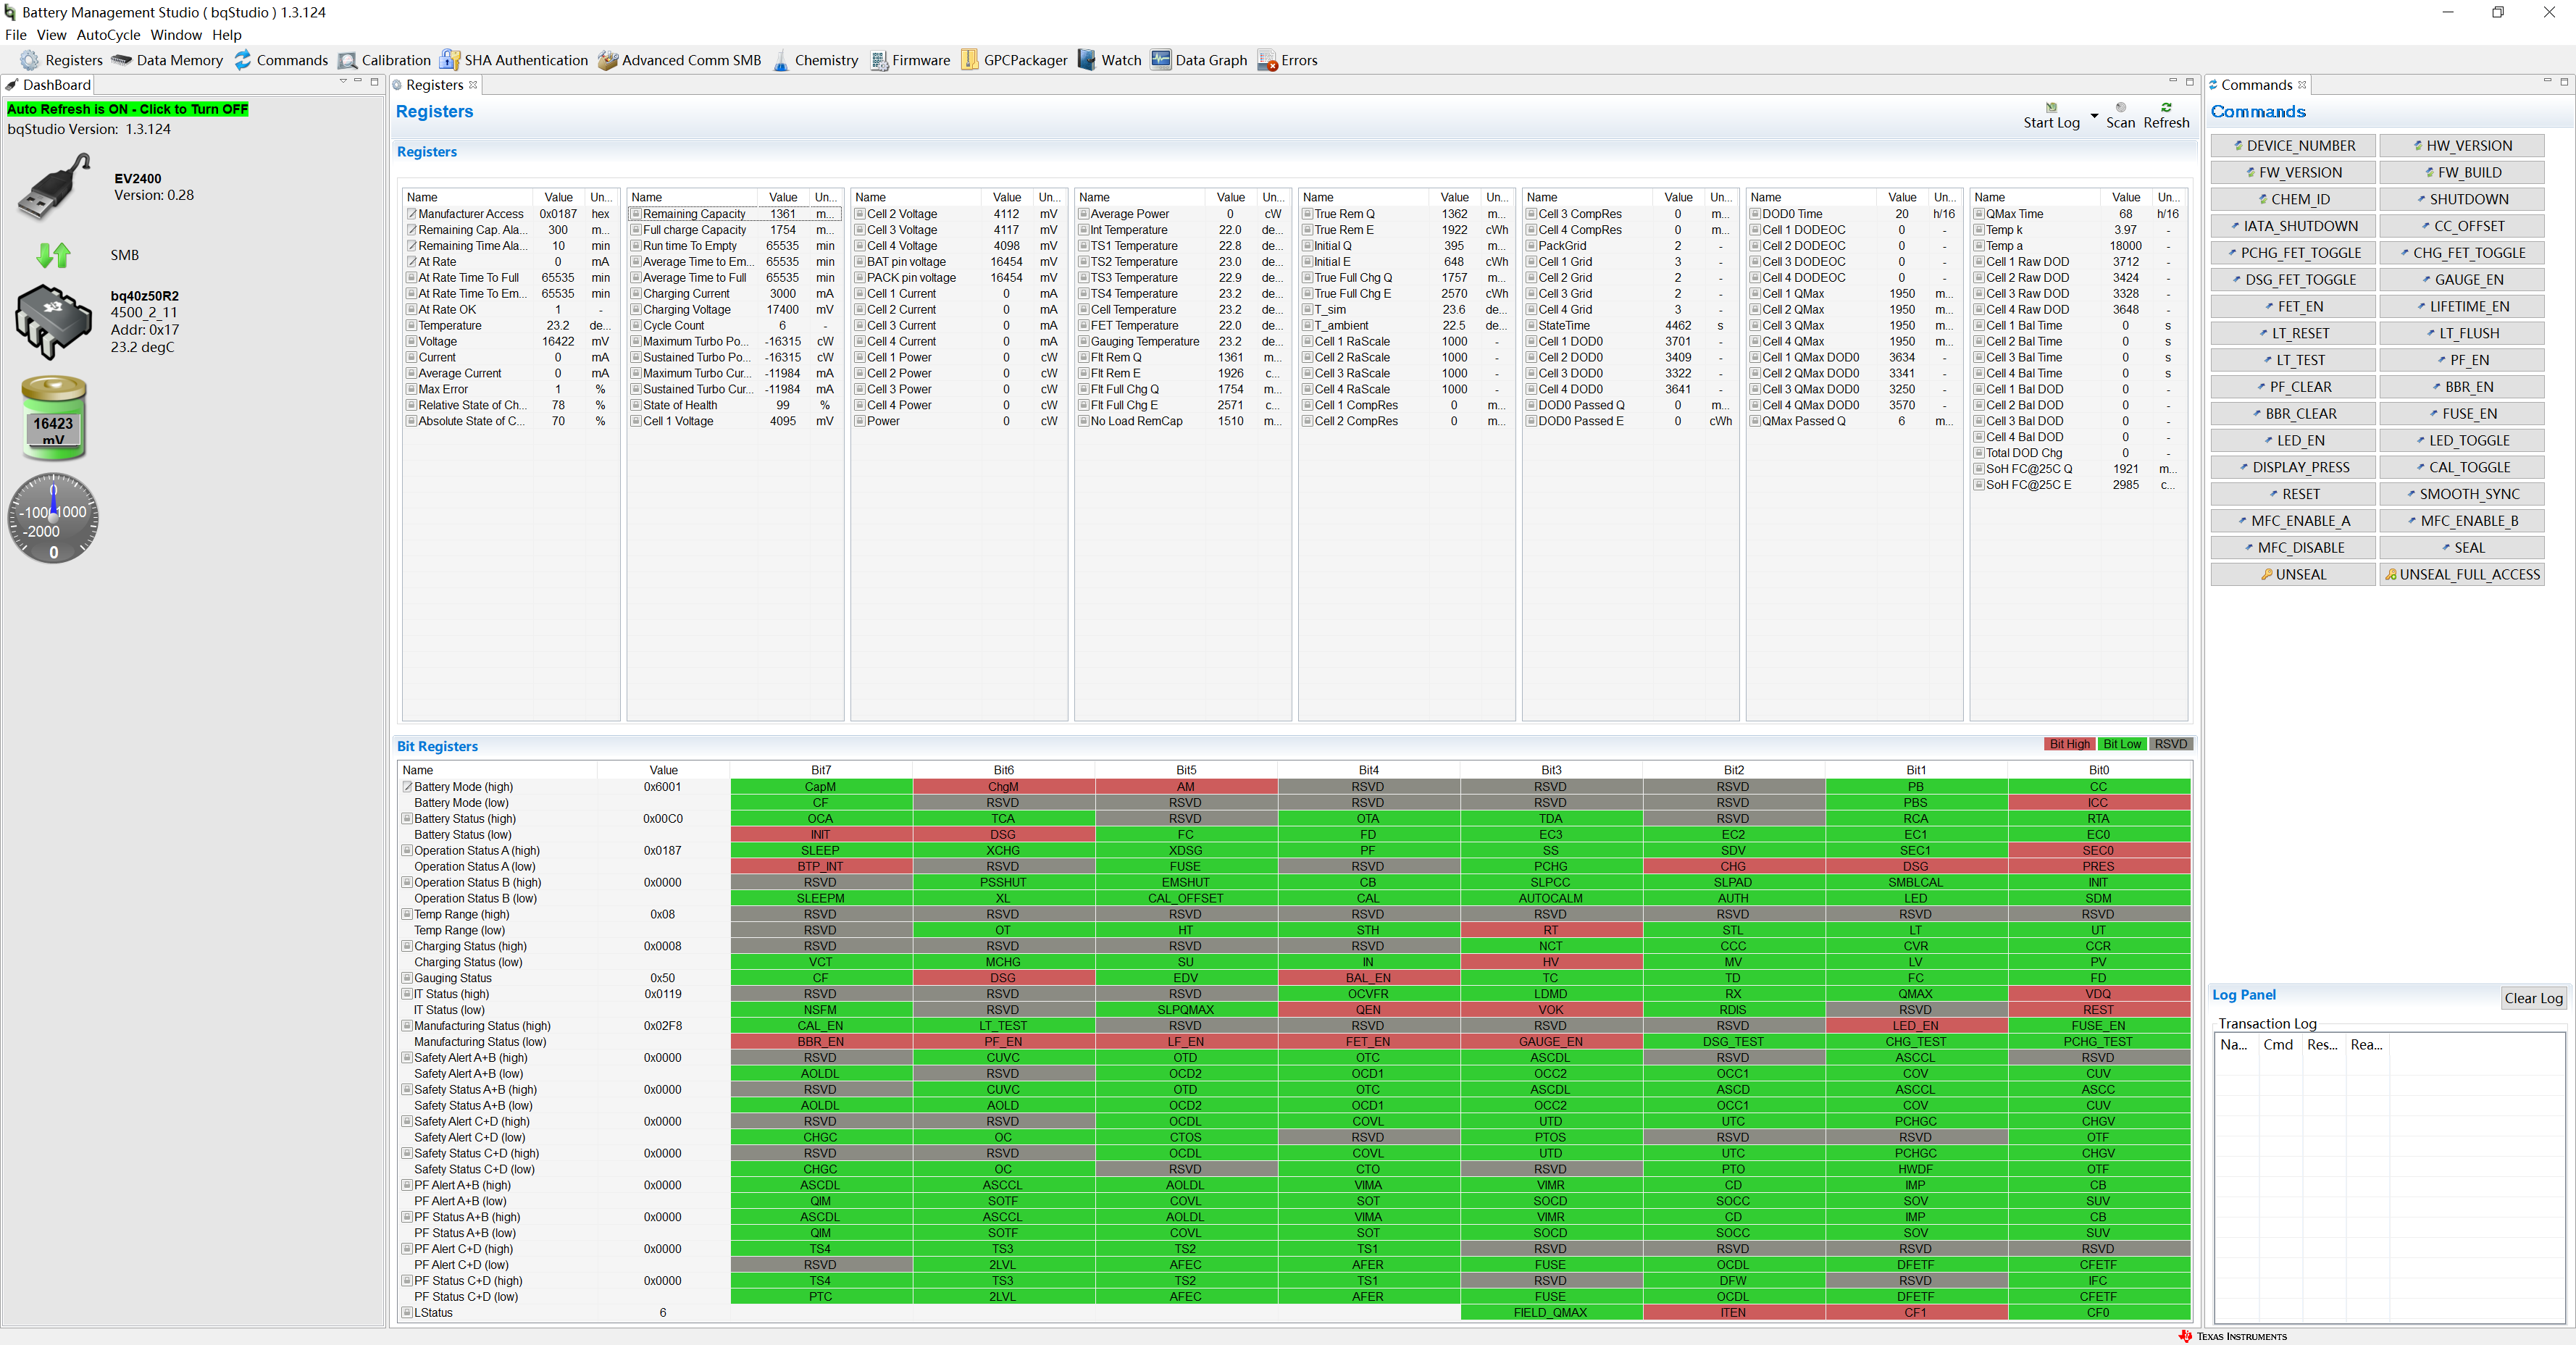The height and width of the screenshot is (1345, 2576).
Task: Open the Start Log dropdown arrow
Action: tap(2094, 116)
